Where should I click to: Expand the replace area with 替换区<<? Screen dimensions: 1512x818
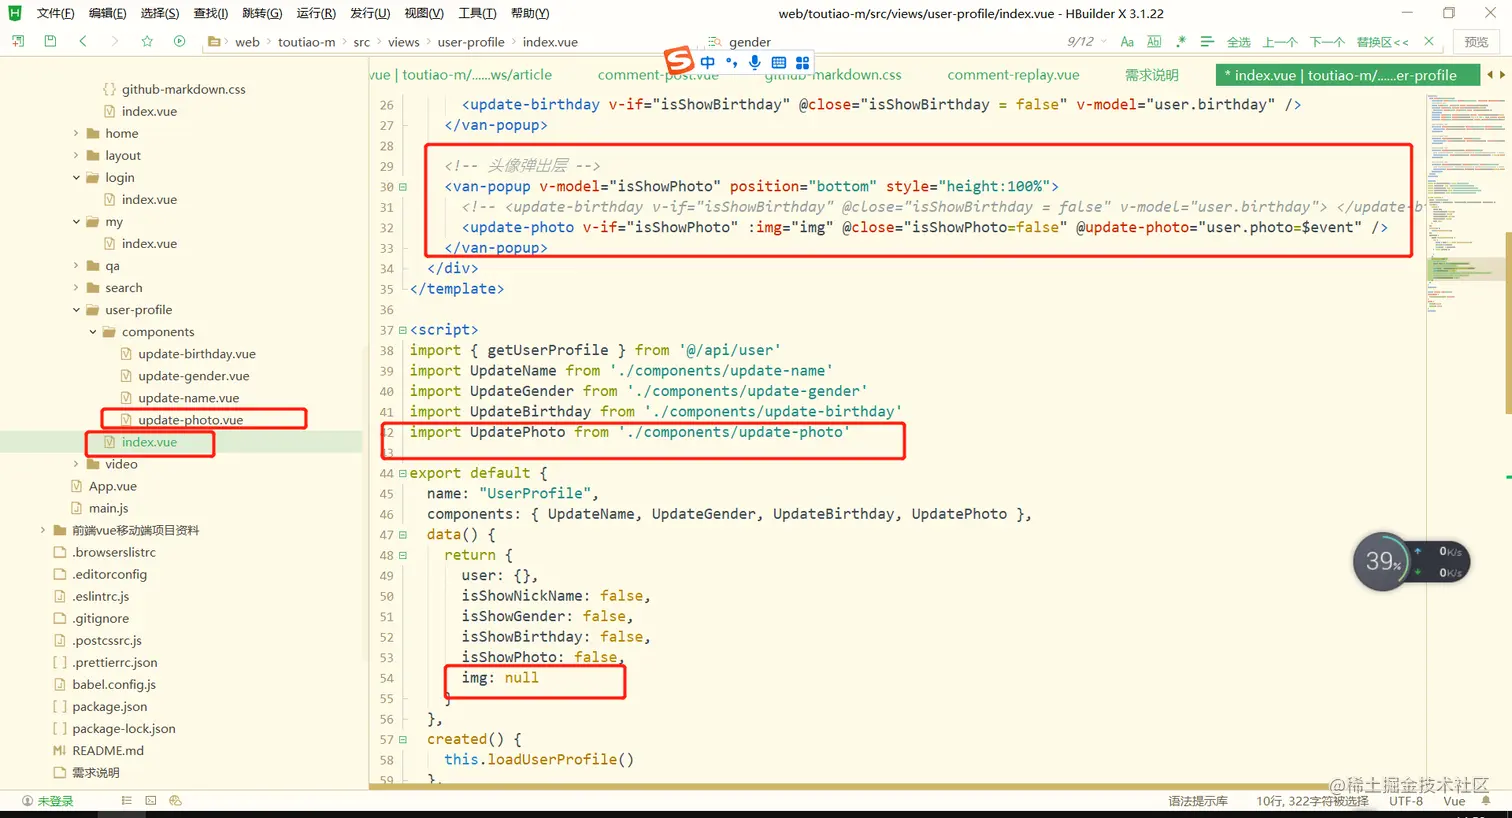[x=1382, y=42]
